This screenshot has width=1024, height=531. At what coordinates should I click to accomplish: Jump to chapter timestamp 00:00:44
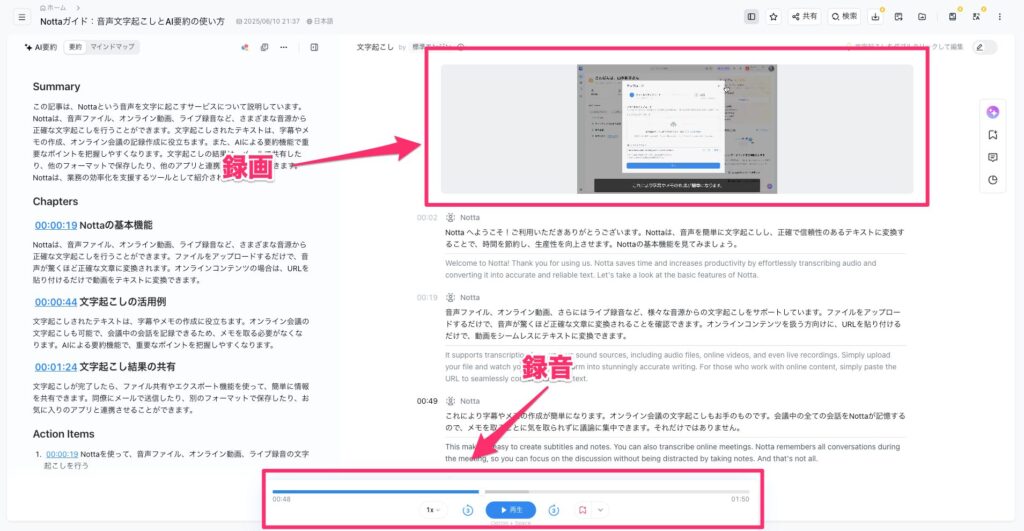[x=56, y=302]
